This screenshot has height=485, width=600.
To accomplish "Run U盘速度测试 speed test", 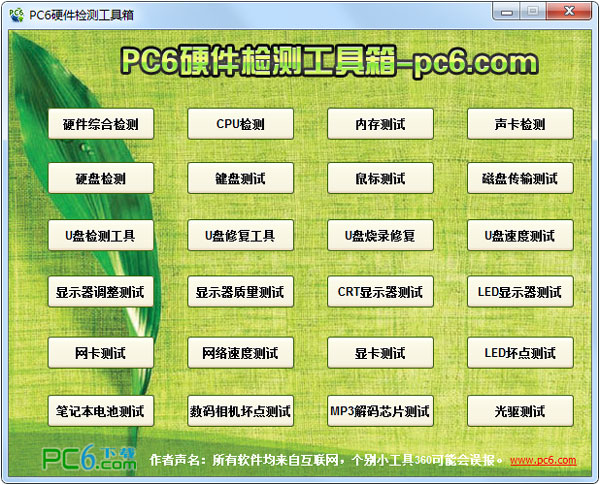I will point(520,235).
